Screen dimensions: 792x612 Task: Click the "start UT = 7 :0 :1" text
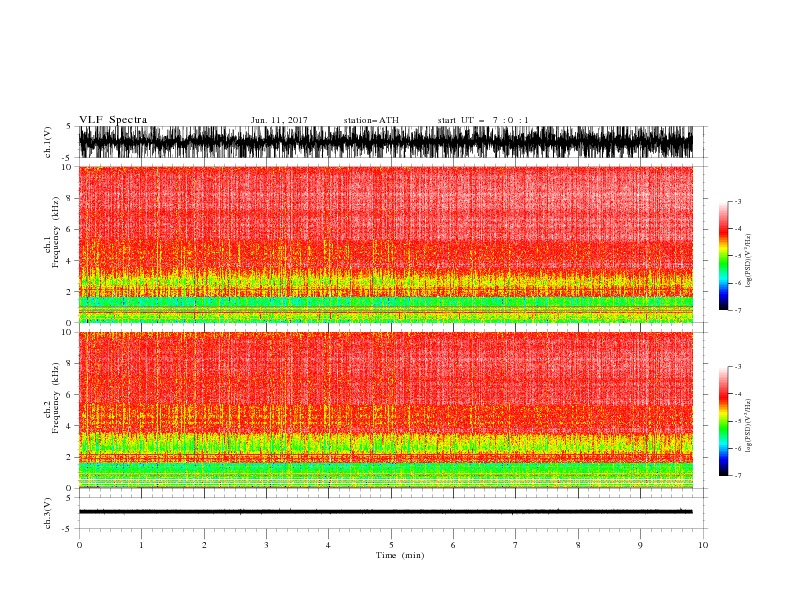[483, 120]
